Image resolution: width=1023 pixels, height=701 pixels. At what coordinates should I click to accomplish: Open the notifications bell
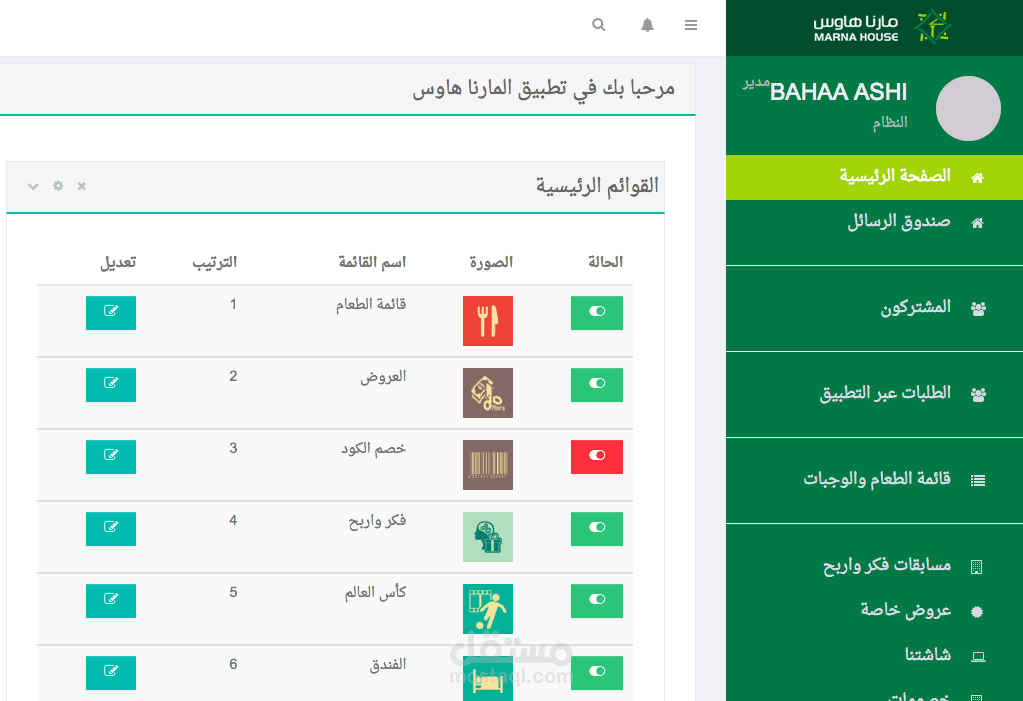click(646, 24)
